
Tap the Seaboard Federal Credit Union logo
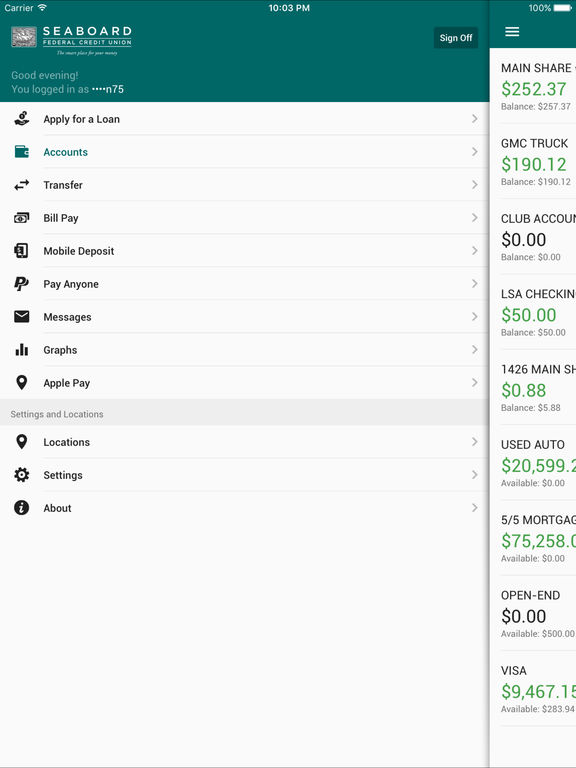click(x=72, y=40)
